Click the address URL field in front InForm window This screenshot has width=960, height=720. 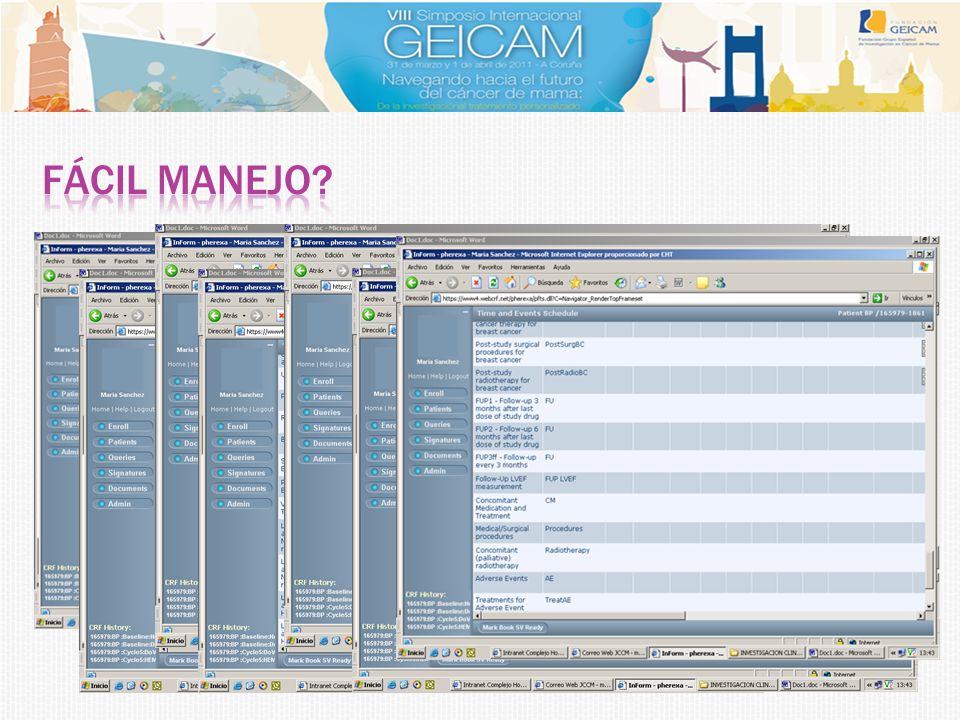645,298
